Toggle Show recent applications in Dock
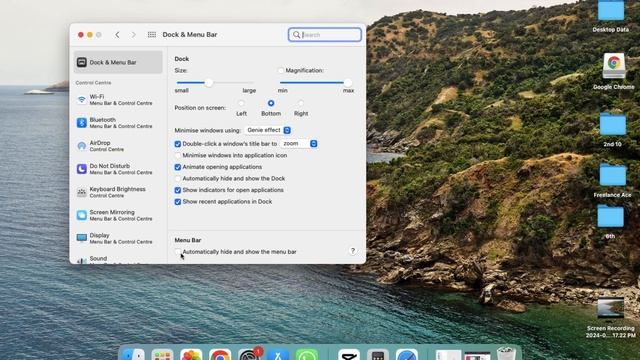640x360 pixels. [178, 202]
